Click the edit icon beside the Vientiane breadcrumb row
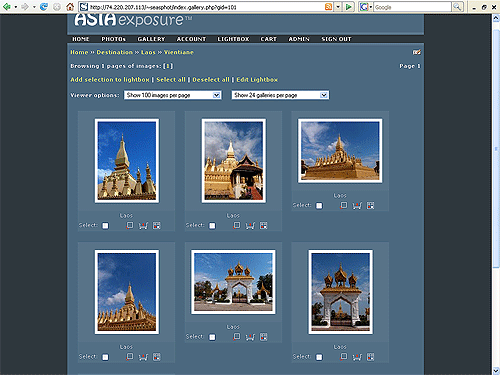Screen dimensions: 500x375 pos(417,52)
